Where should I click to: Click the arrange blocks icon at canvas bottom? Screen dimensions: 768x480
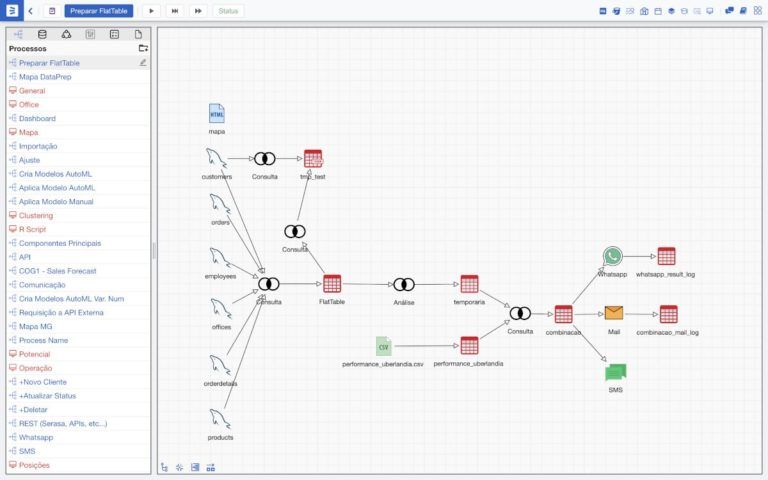[211, 467]
